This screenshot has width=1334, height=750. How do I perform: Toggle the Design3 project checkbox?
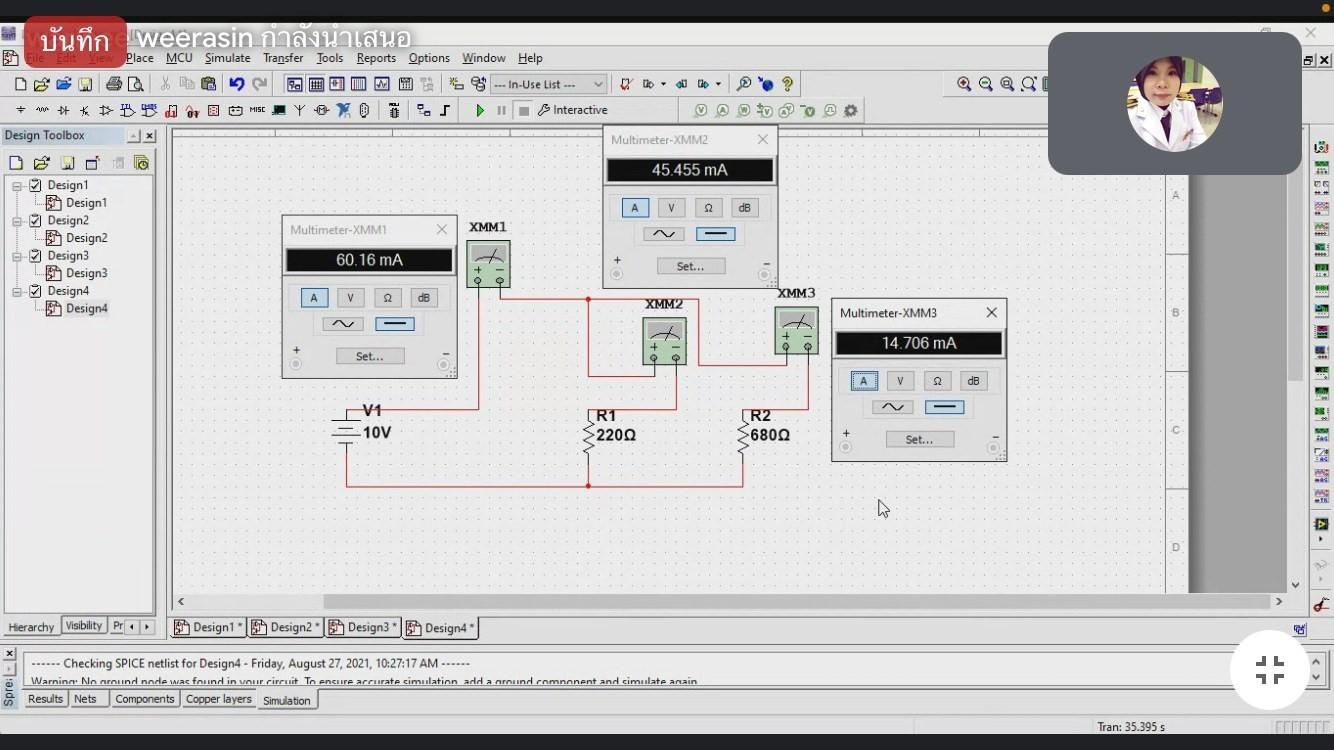coord(35,255)
